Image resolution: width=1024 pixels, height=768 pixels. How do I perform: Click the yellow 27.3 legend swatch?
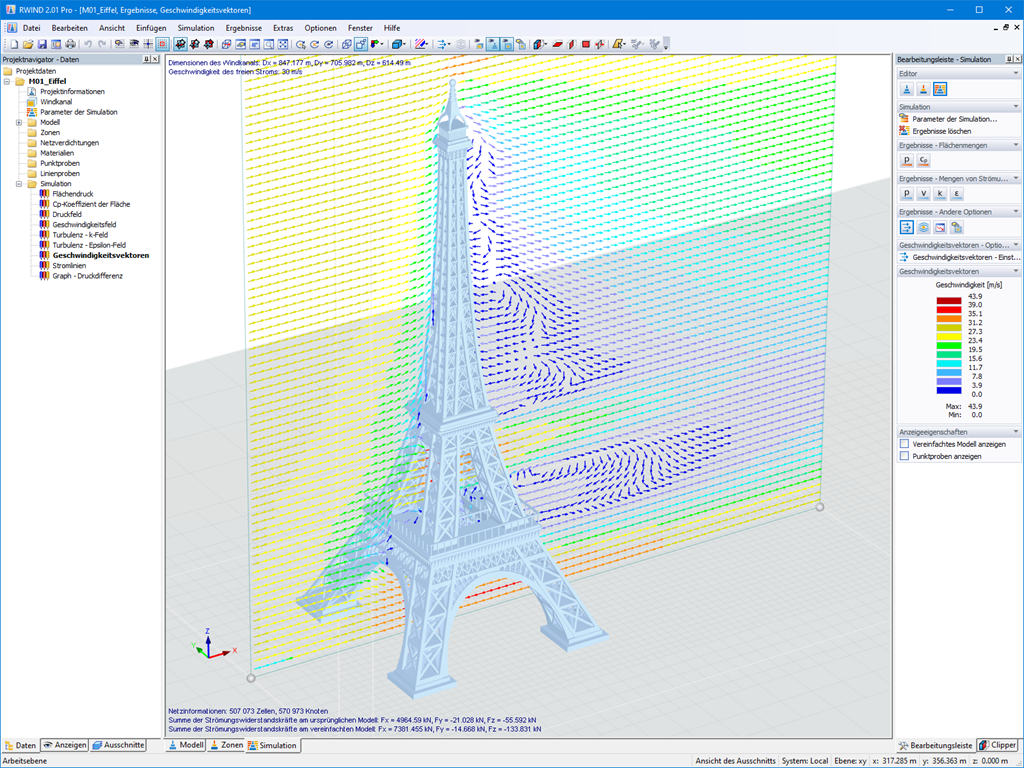pos(949,336)
